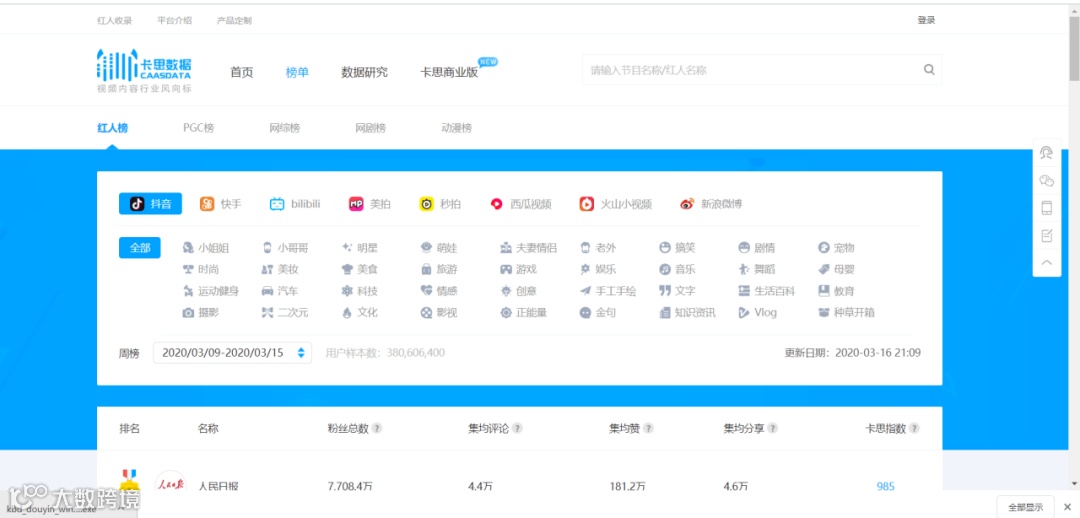The width and height of the screenshot is (1080, 518).
Task: Open the 卡思商业版 menu item
Action: click(449, 72)
